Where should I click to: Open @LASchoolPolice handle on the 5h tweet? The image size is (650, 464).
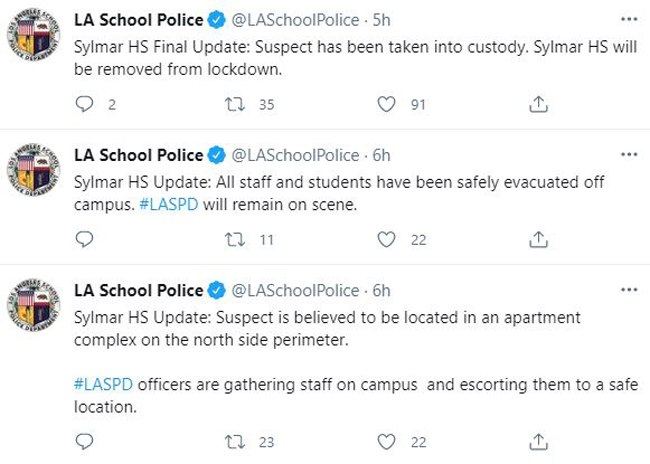tap(295, 20)
